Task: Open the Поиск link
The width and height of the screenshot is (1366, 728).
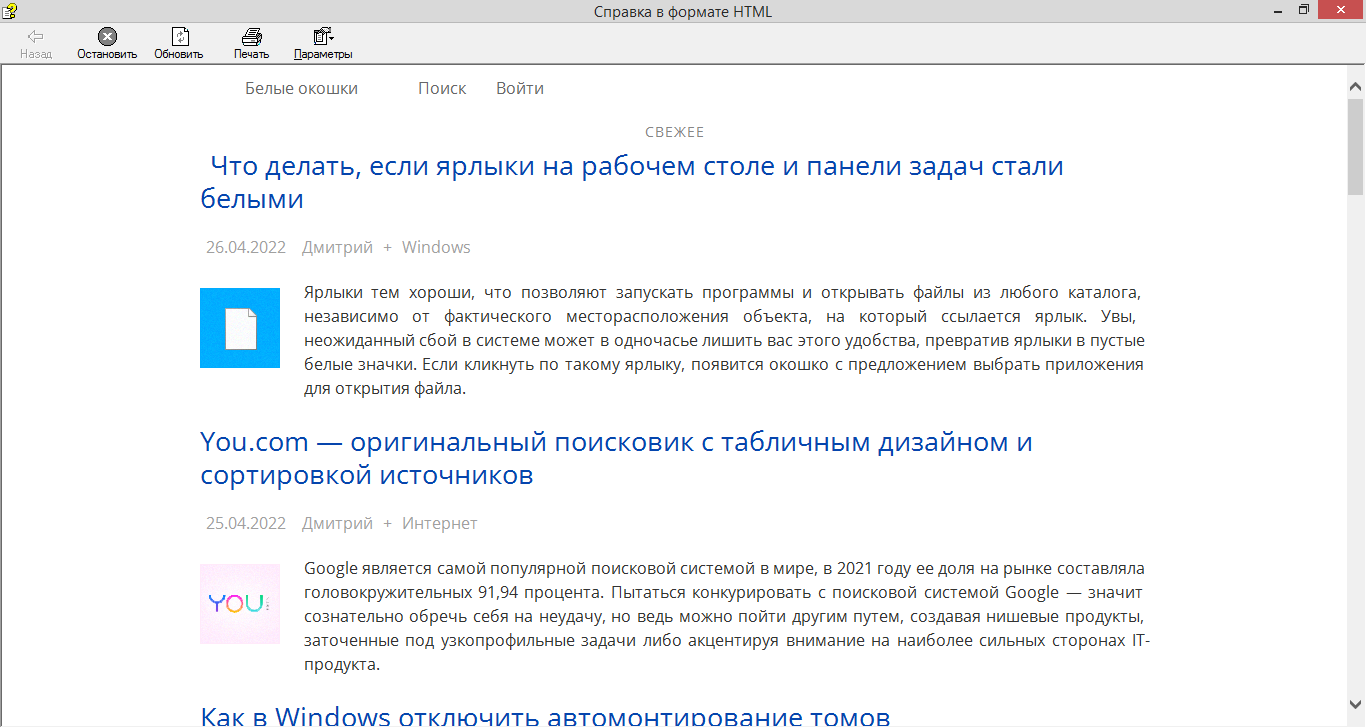Action: coord(442,88)
